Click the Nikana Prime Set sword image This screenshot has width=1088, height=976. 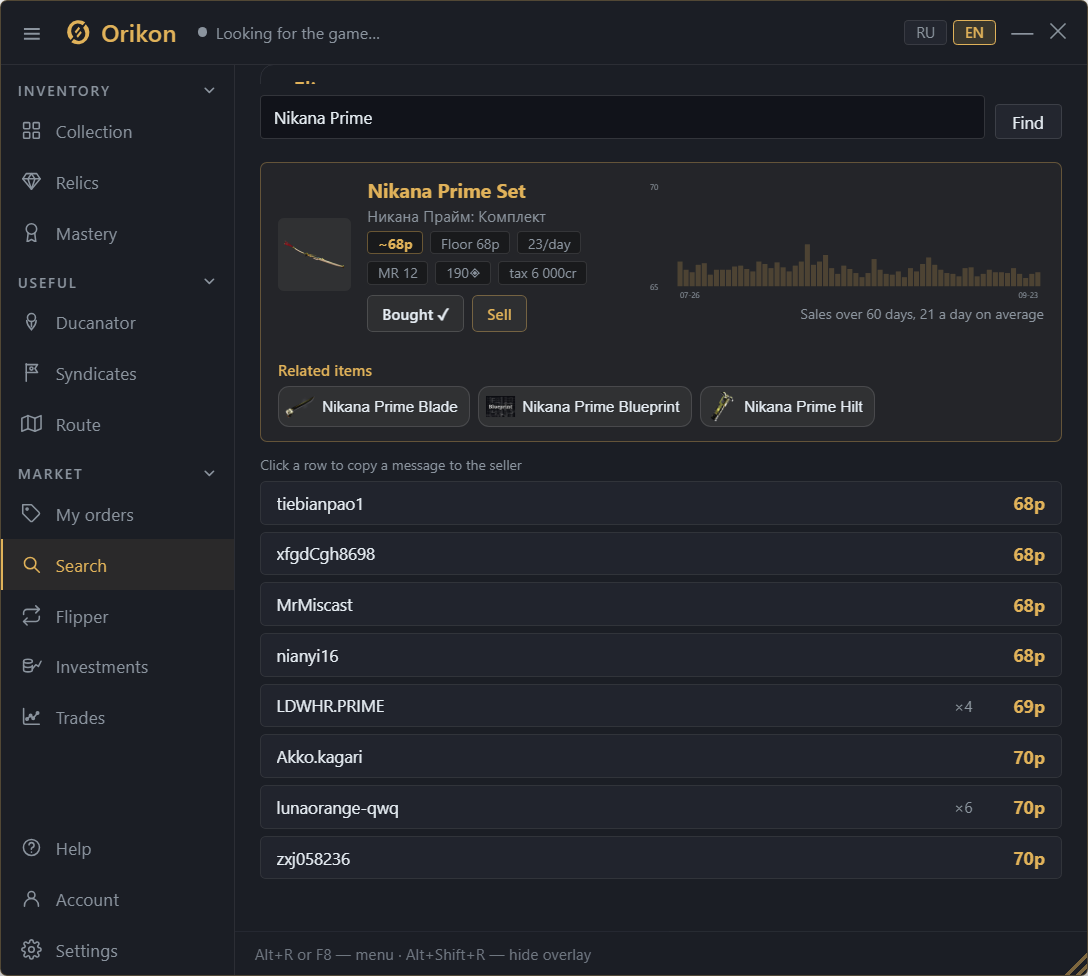[314, 255]
